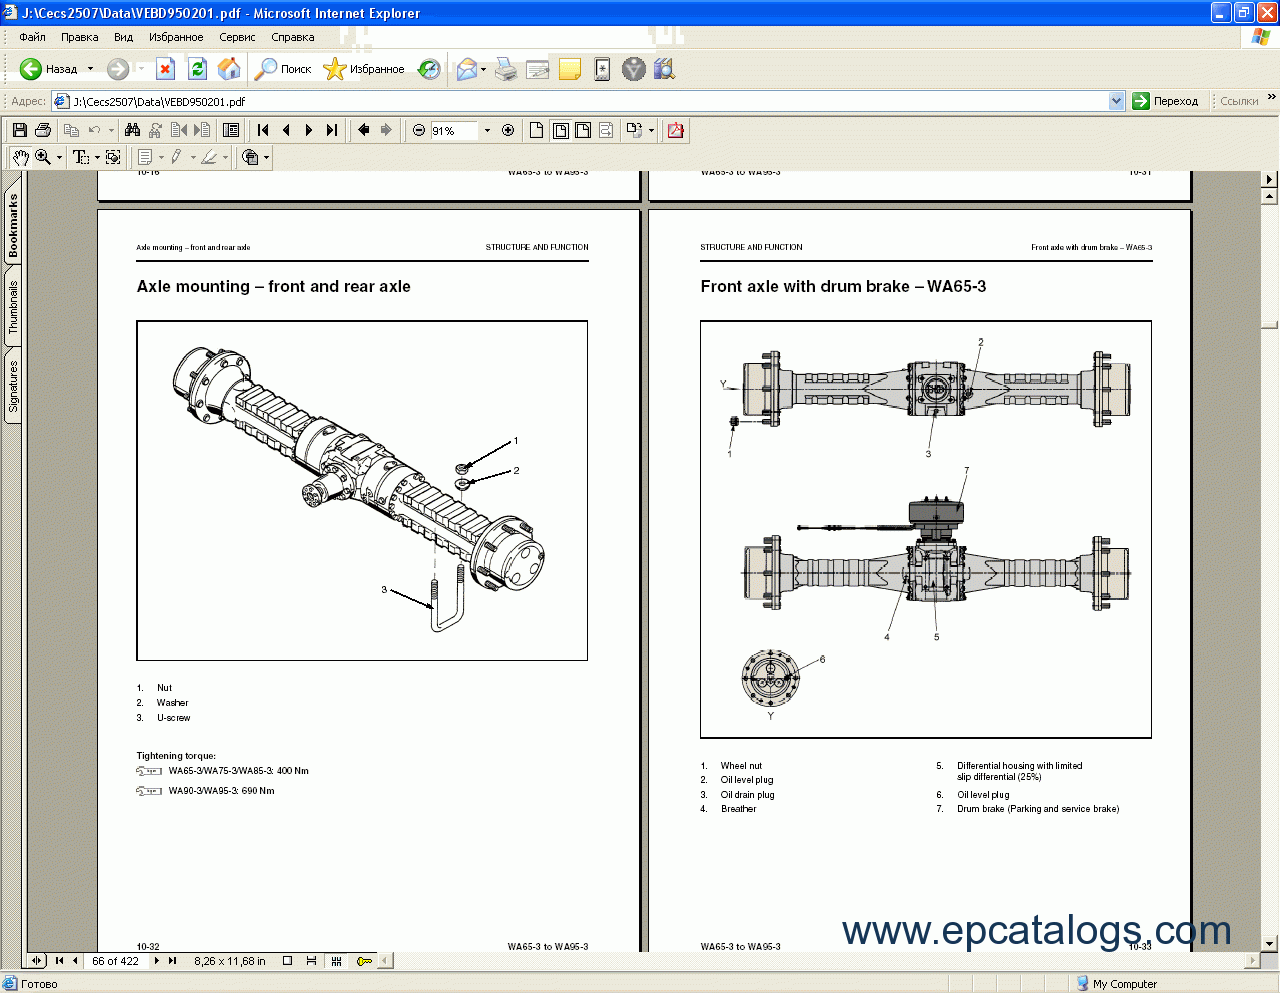Click Переход go button
Screen dimensions: 1280x993
tap(1165, 101)
